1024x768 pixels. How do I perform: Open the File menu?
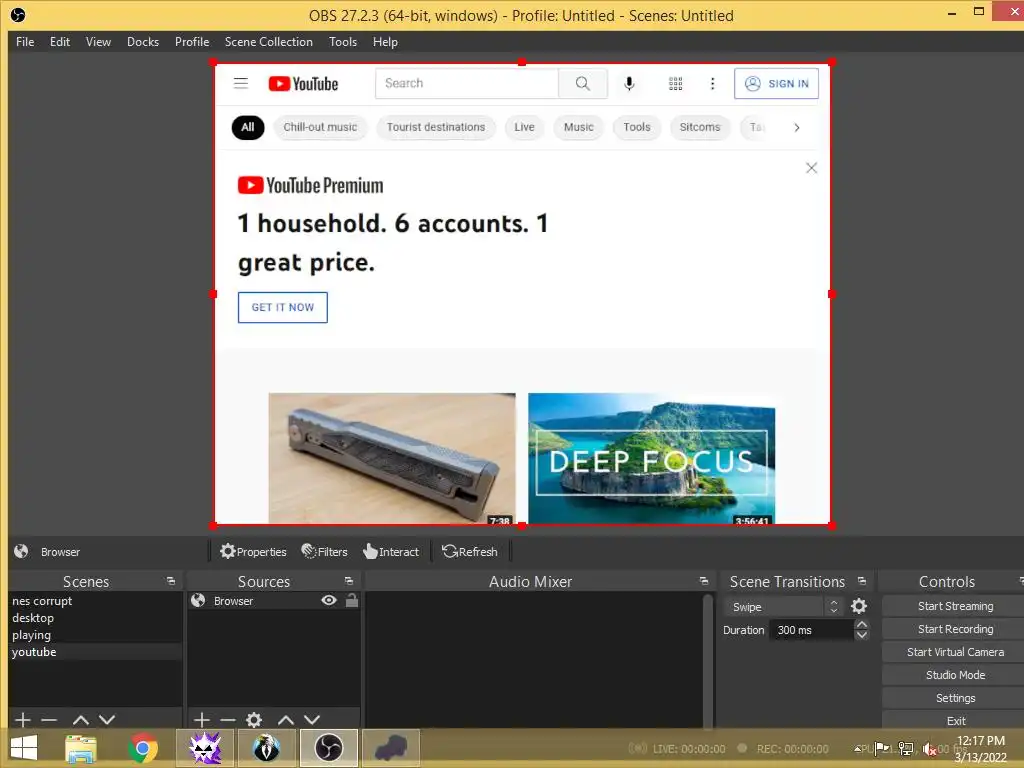click(25, 42)
